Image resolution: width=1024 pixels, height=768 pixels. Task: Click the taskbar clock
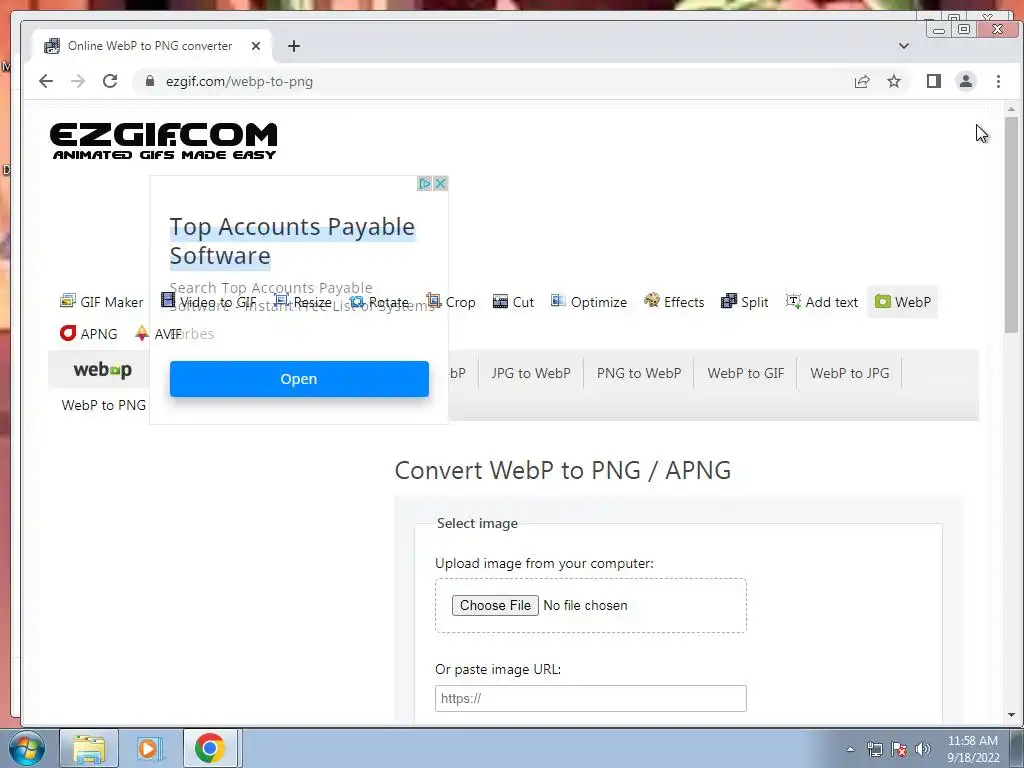(973, 749)
